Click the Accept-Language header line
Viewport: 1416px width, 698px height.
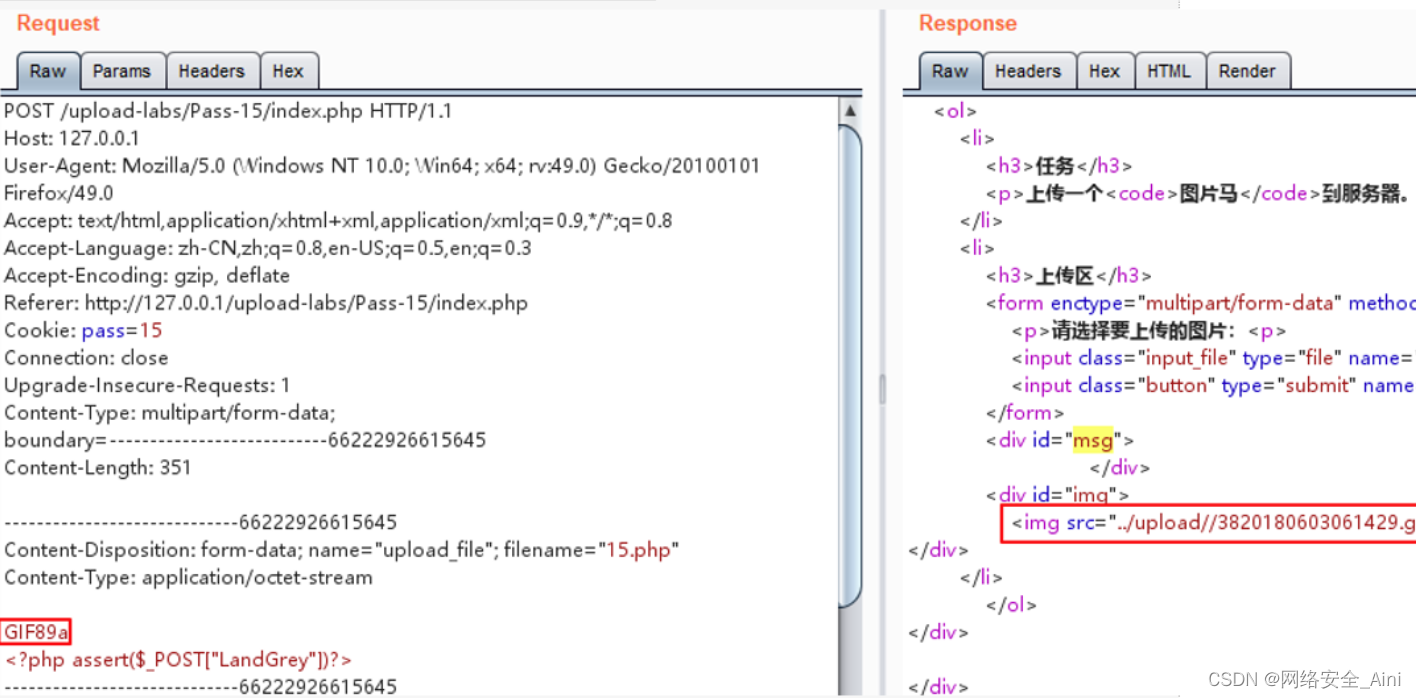[268, 248]
